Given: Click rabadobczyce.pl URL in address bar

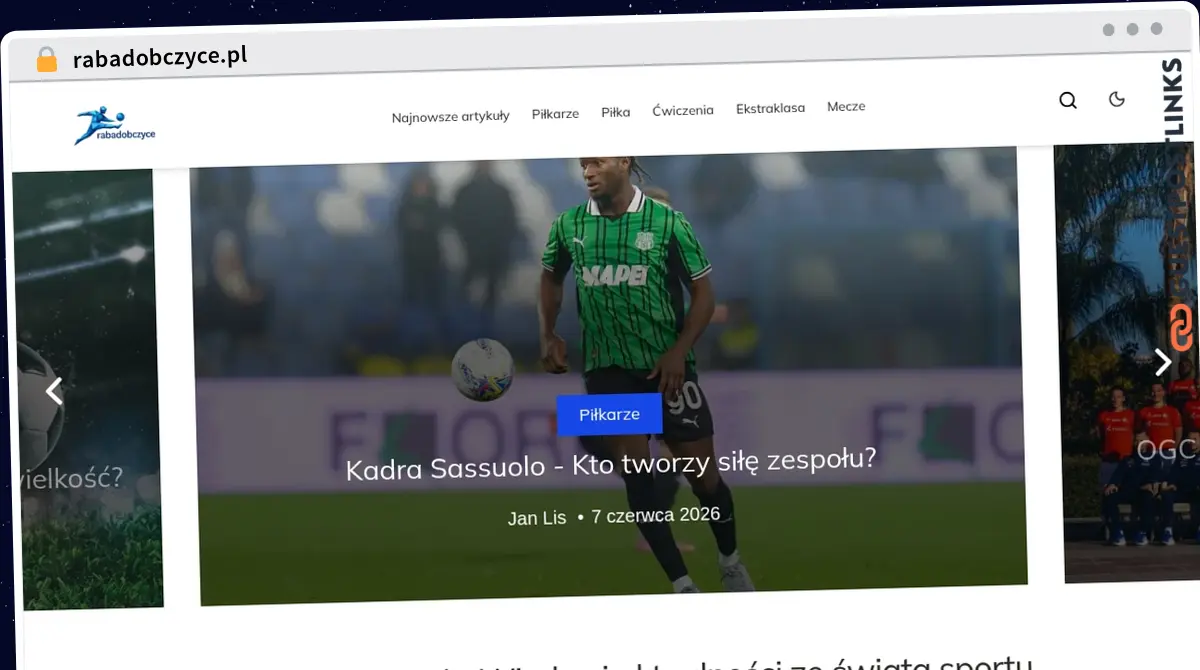Looking at the screenshot, I should 160,56.
